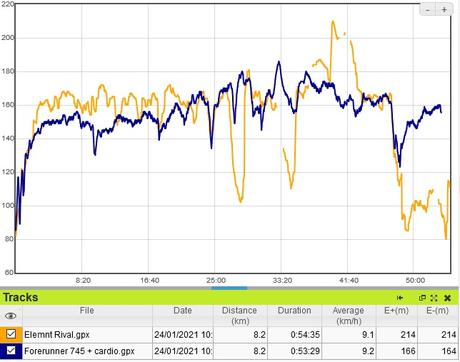
Task: Click Elemnt Rival average speed 9.1
Action: coord(368,335)
